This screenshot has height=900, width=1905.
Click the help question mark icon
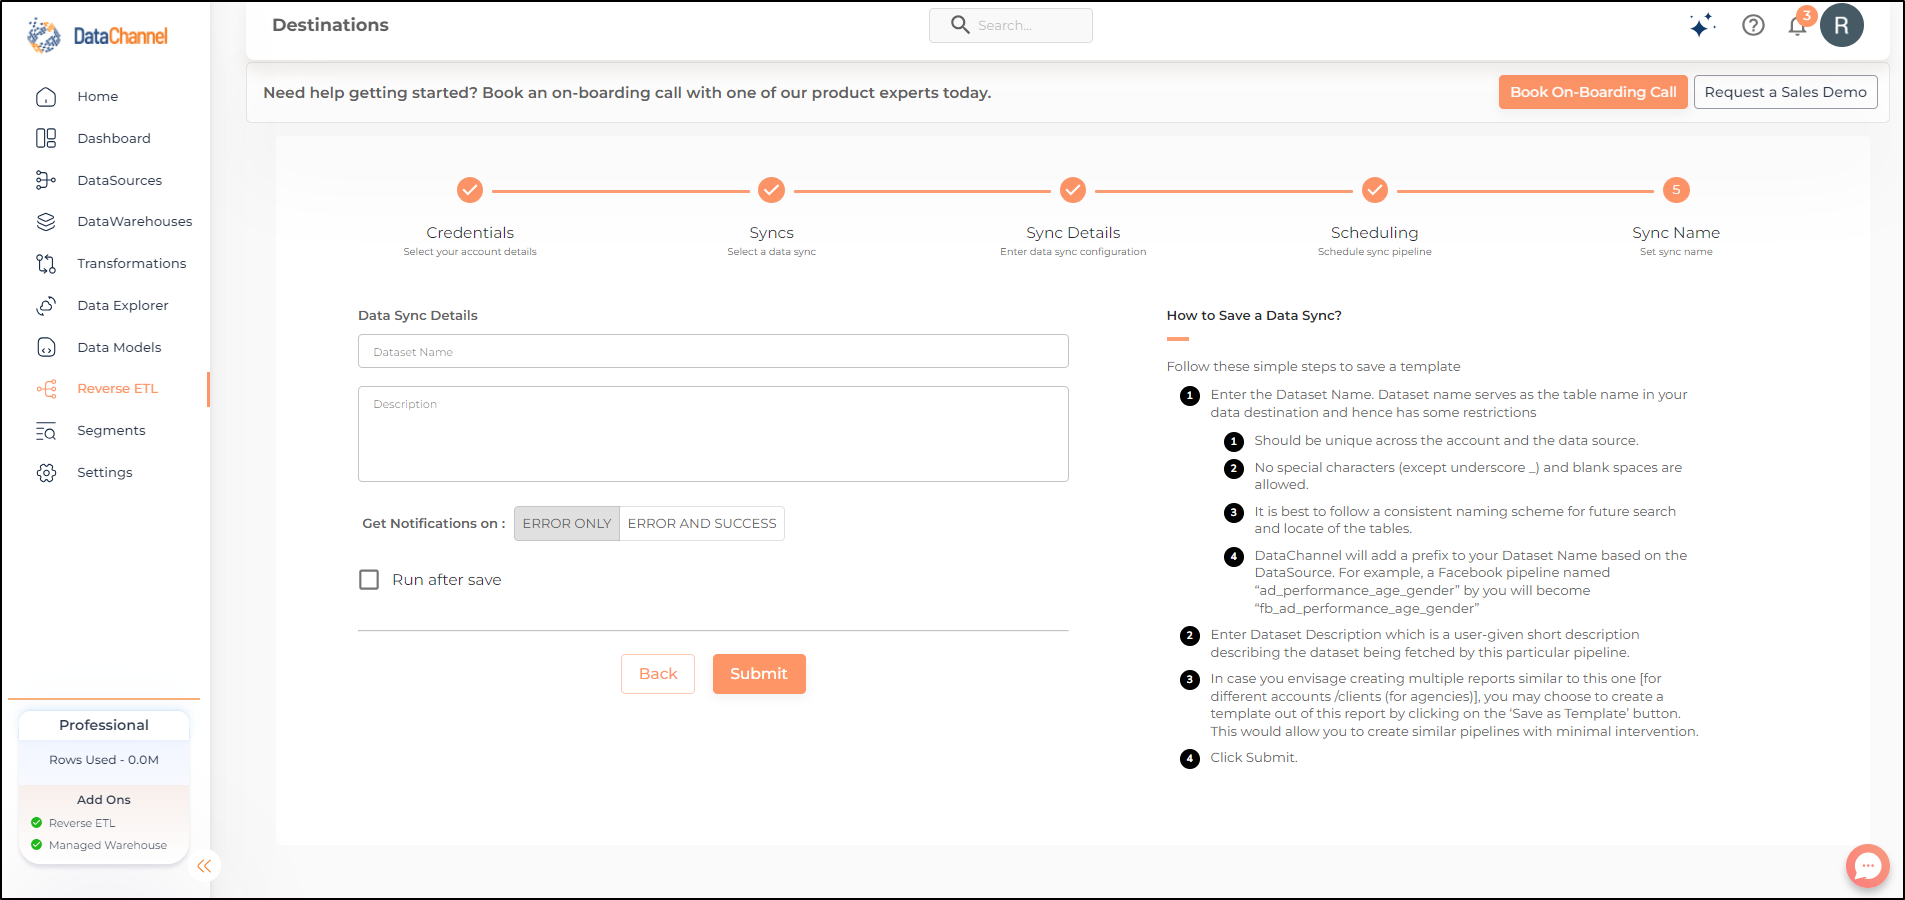(x=1753, y=26)
